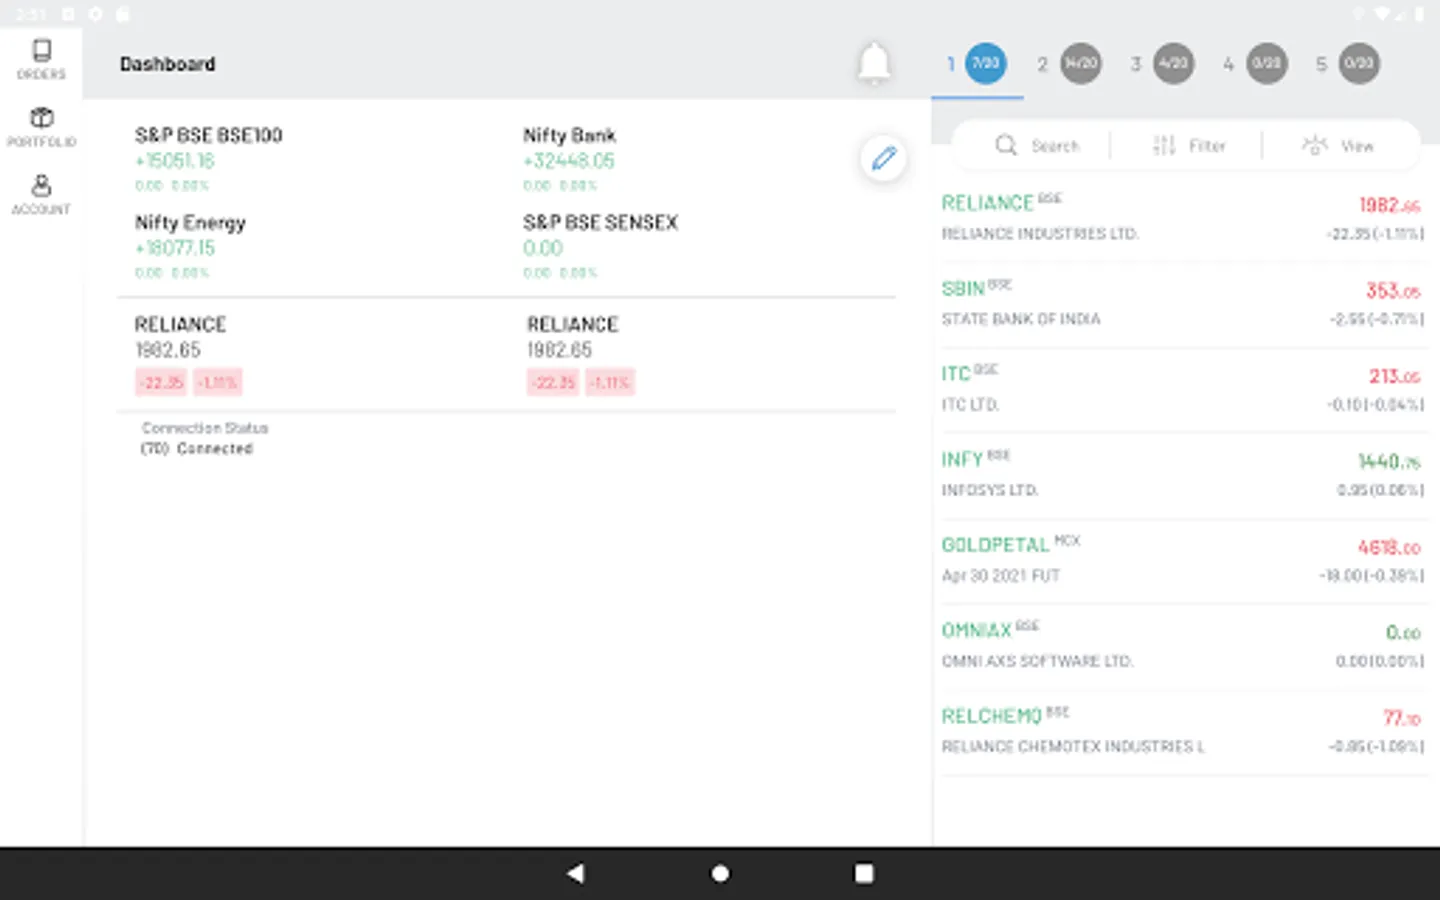
Task: Open OMNIAX Omni Axs Software row
Action: point(1182,646)
